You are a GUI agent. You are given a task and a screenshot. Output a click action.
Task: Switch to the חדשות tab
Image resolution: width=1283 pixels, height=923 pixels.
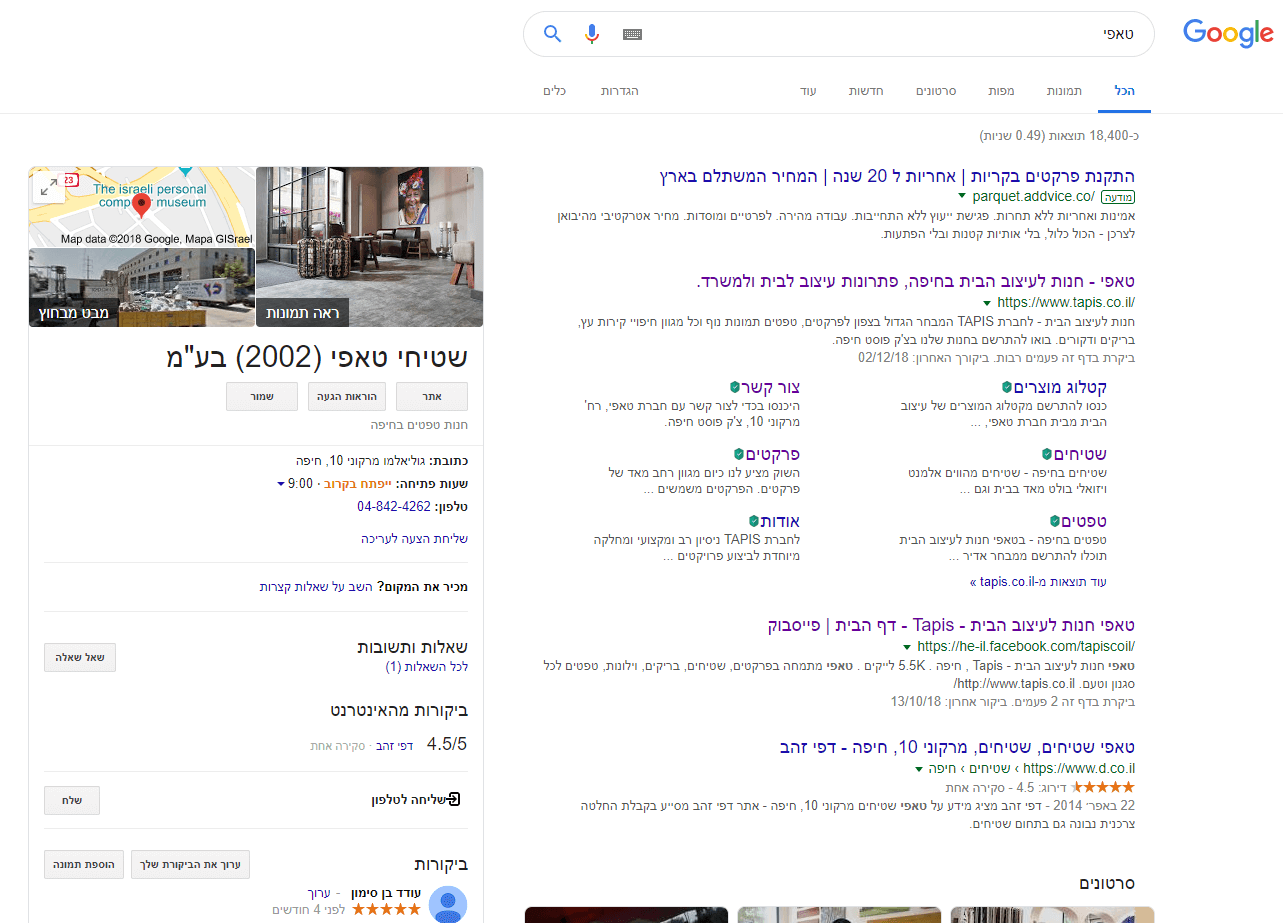pos(866,91)
